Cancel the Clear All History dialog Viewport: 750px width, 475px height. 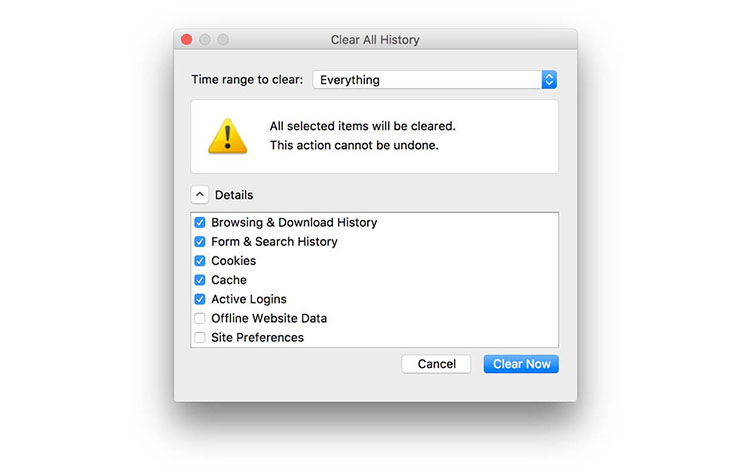(436, 364)
